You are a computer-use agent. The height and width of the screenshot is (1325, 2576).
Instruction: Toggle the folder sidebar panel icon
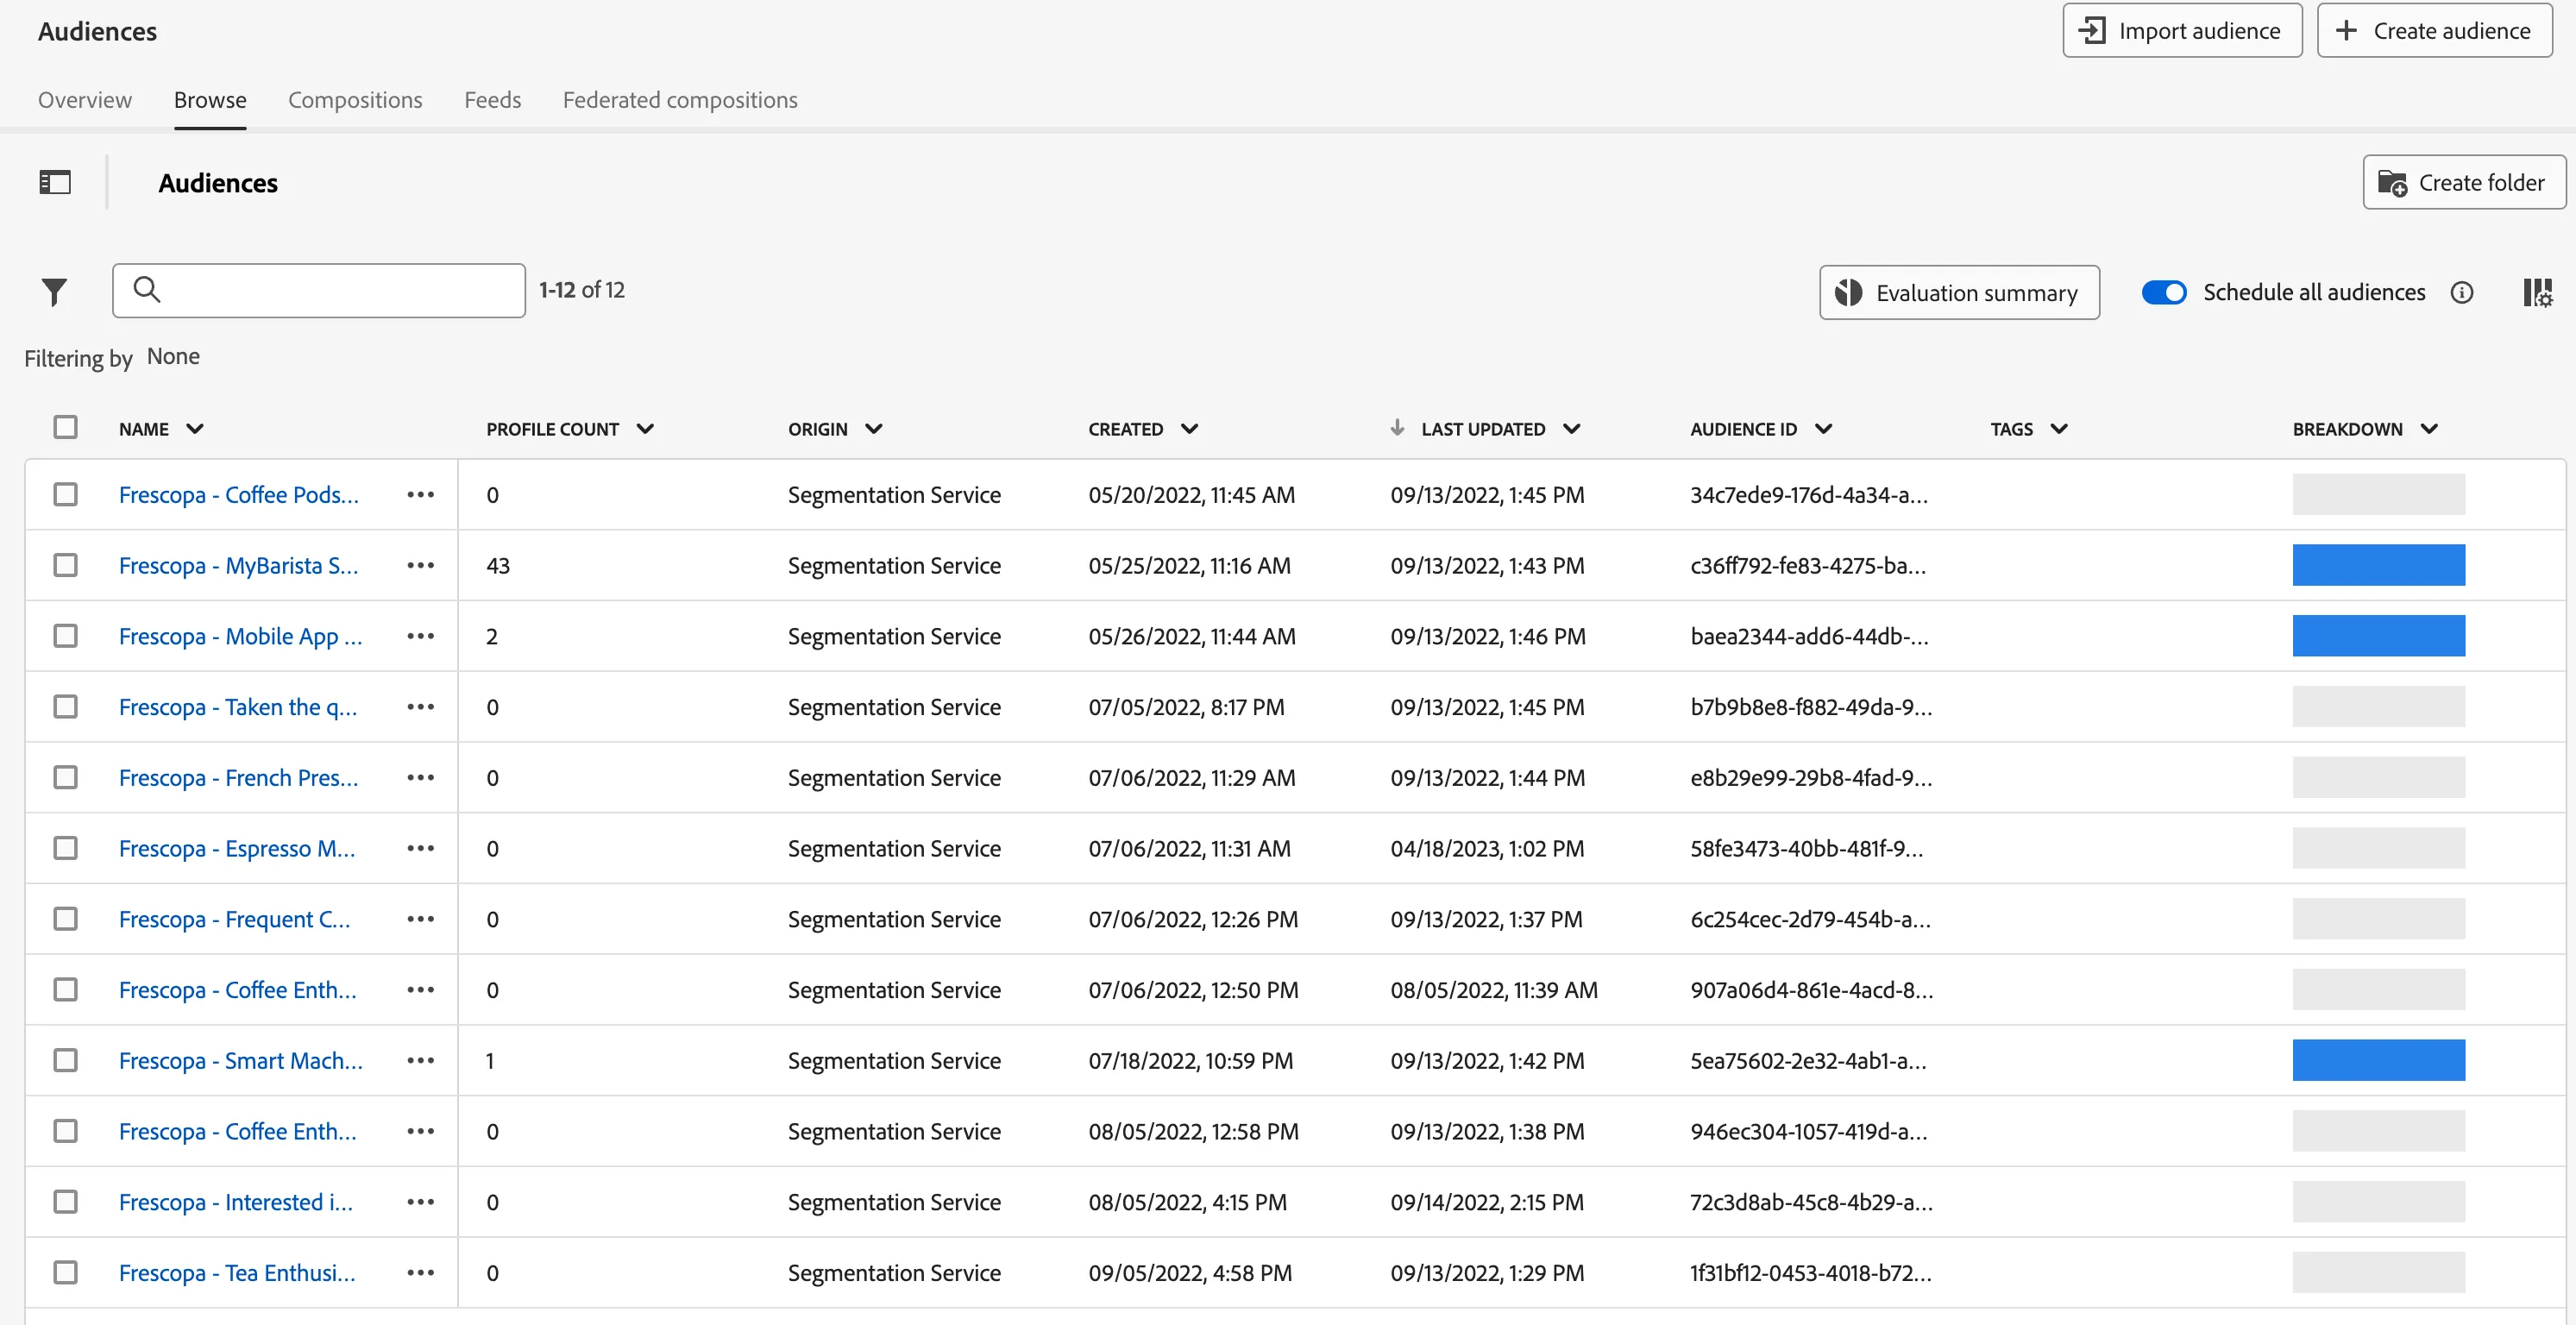click(55, 182)
